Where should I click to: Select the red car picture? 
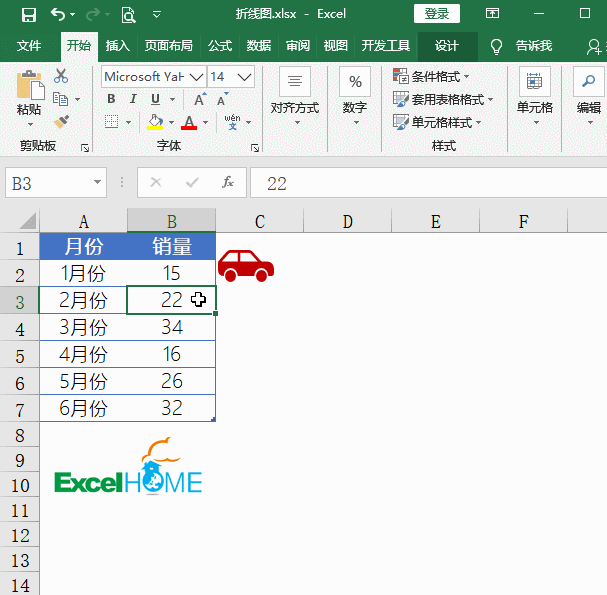tap(246, 266)
